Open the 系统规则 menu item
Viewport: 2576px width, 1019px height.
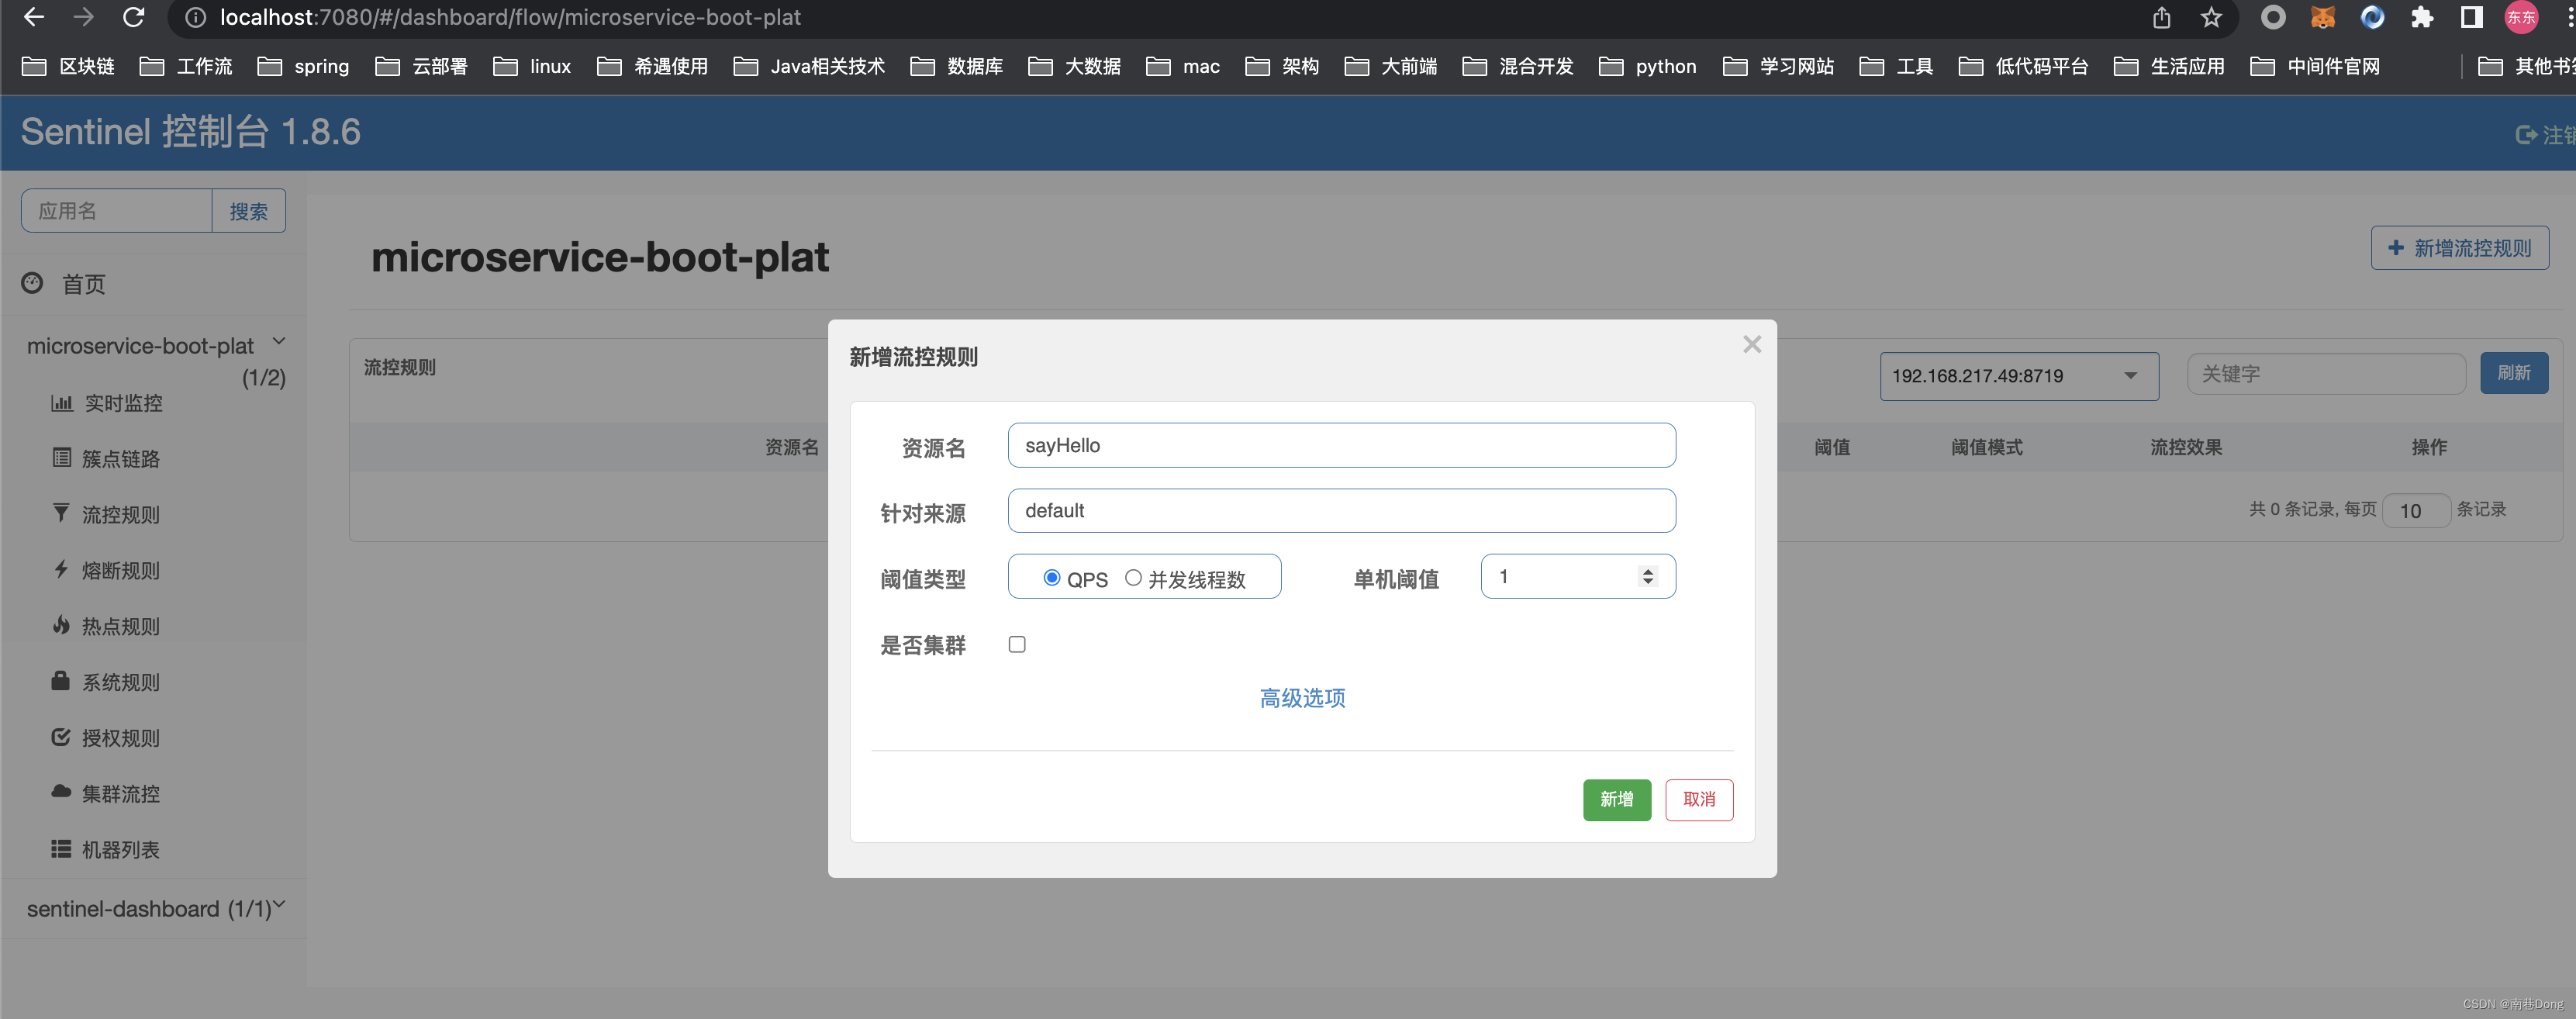point(121,683)
